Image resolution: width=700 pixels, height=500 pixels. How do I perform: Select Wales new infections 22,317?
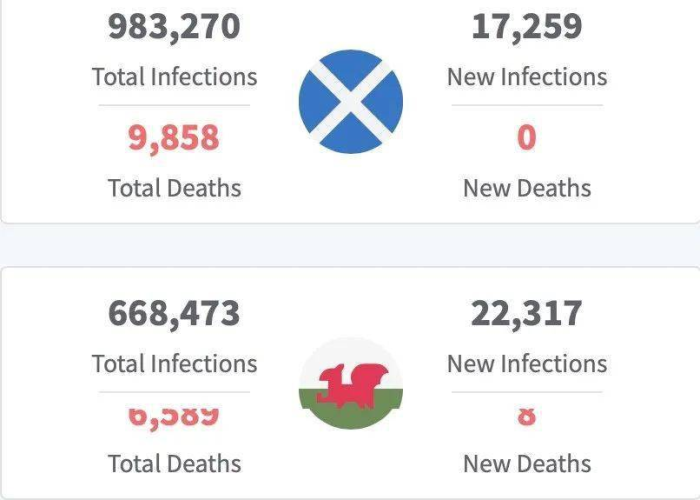527,313
